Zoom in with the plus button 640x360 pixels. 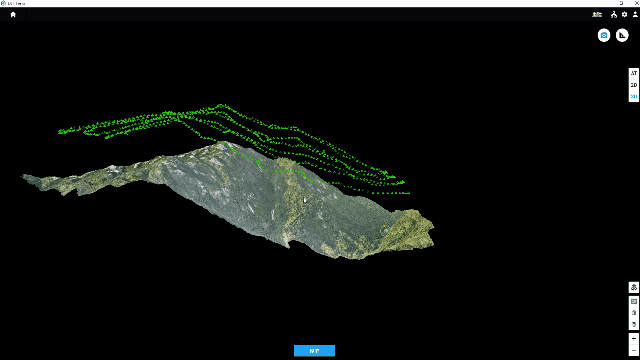633,339
